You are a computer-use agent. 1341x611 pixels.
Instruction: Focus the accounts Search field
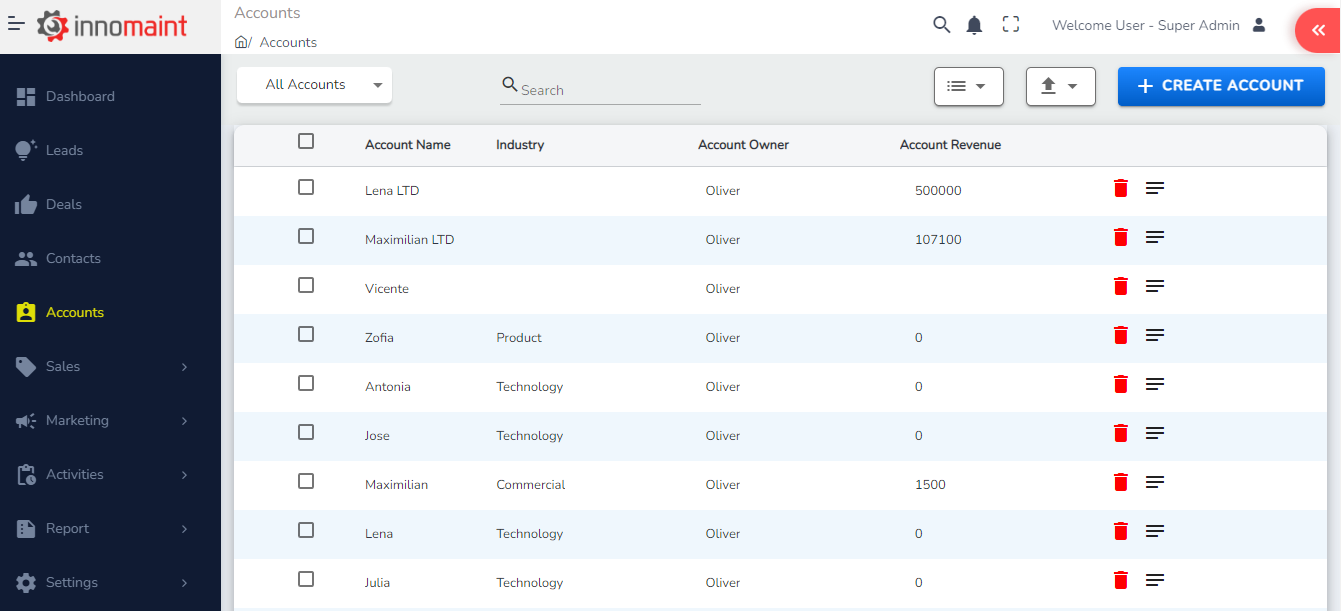[600, 88]
